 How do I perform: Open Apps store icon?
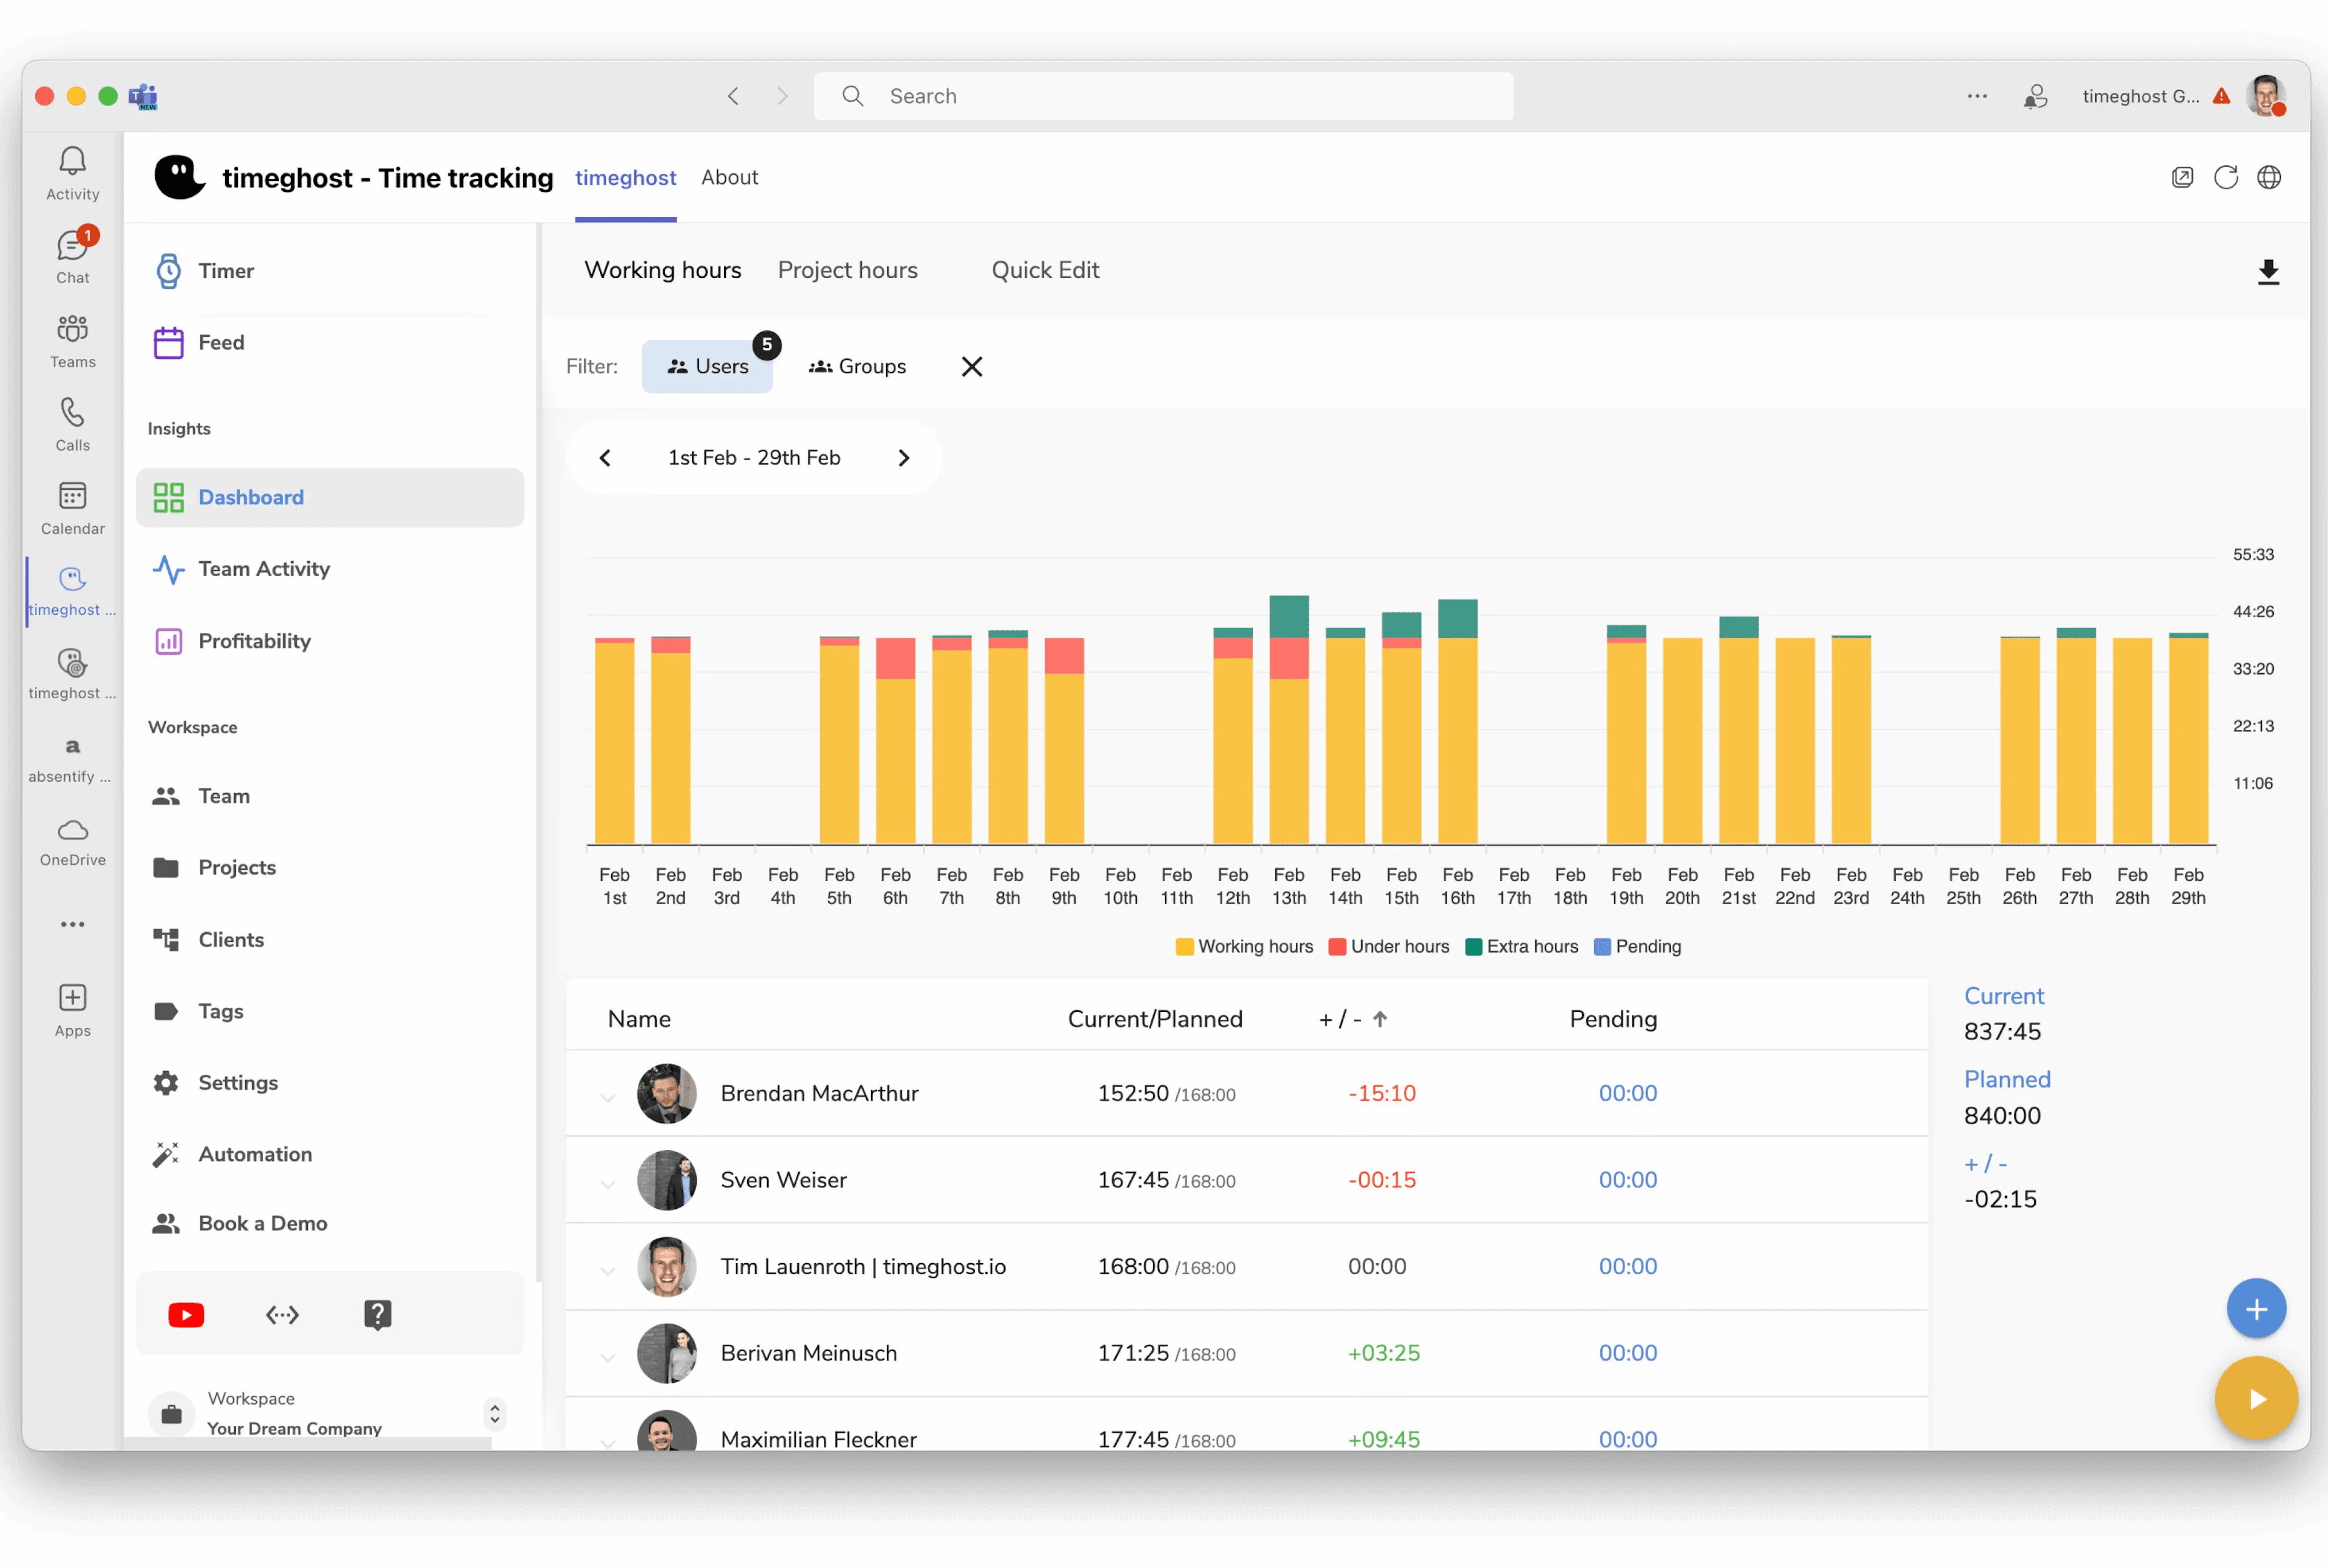pyautogui.click(x=72, y=1010)
